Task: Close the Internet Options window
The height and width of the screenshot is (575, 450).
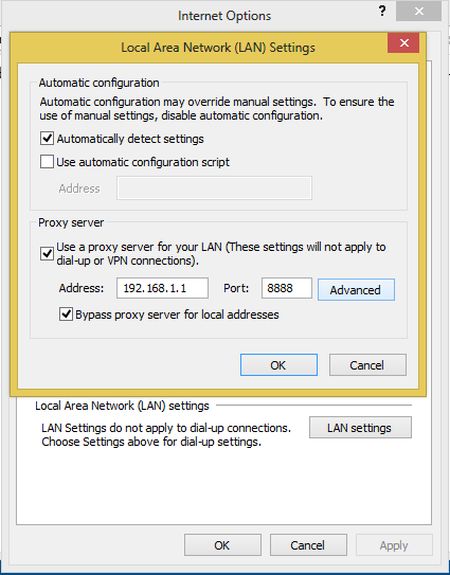Action: tap(418, 12)
